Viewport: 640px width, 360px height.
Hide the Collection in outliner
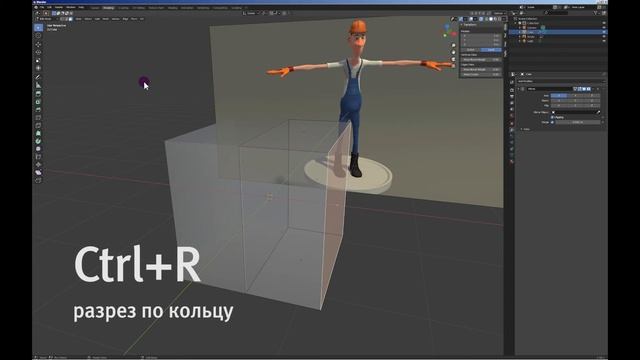click(x=604, y=23)
